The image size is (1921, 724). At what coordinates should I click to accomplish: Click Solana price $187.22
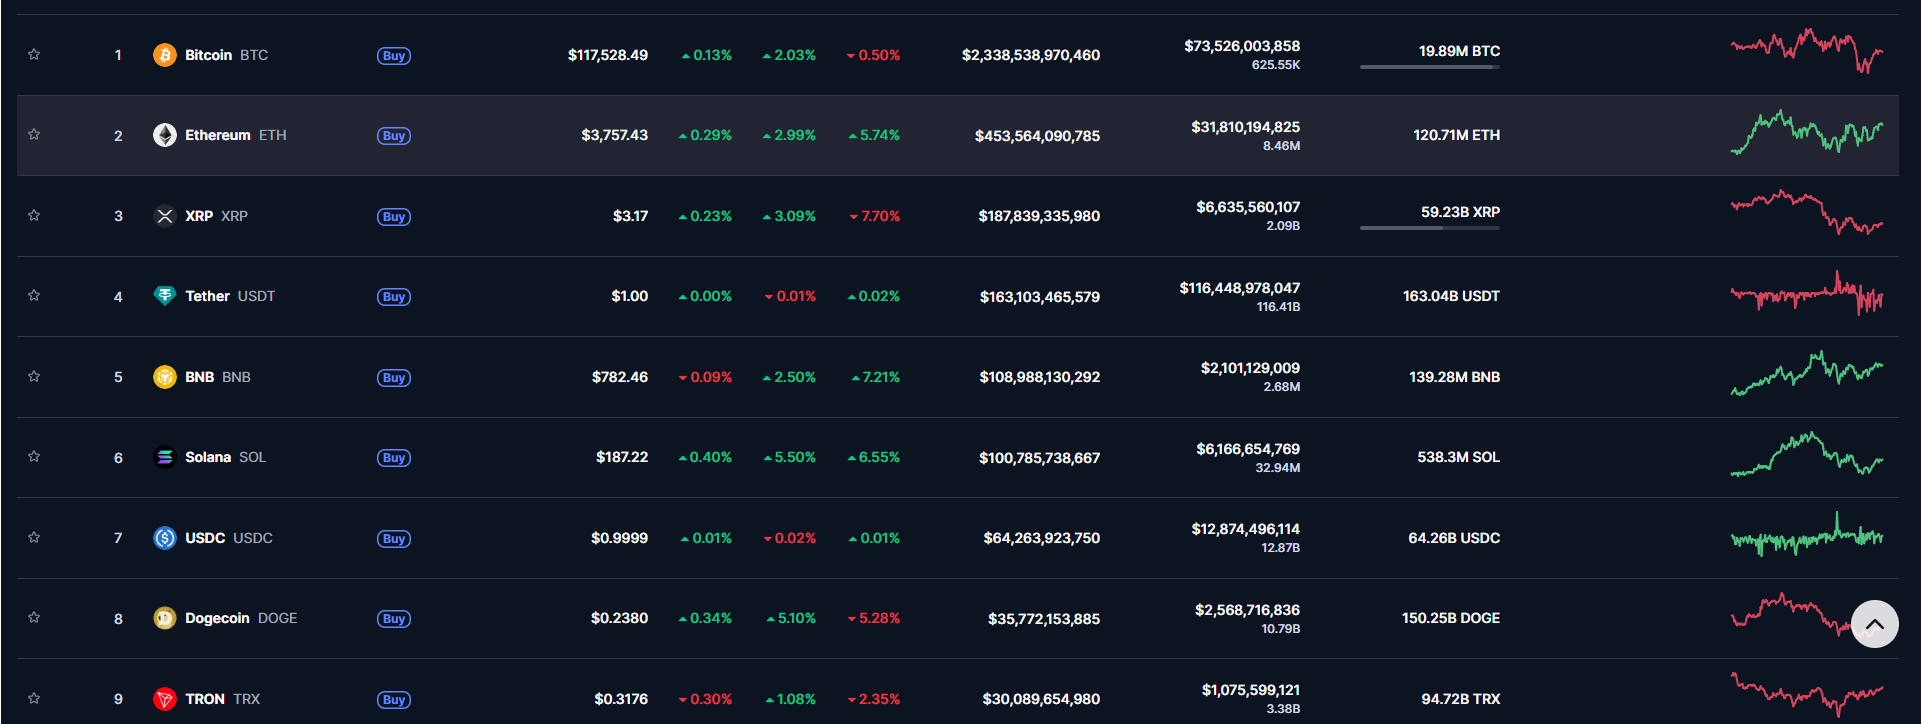pyautogui.click(x=622, y=457)
